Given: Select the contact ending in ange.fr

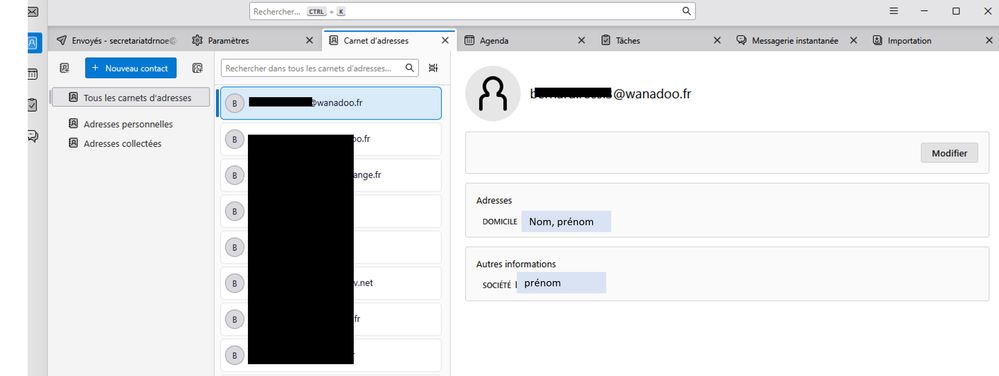Looking at the screenshot, I should 331,175.
